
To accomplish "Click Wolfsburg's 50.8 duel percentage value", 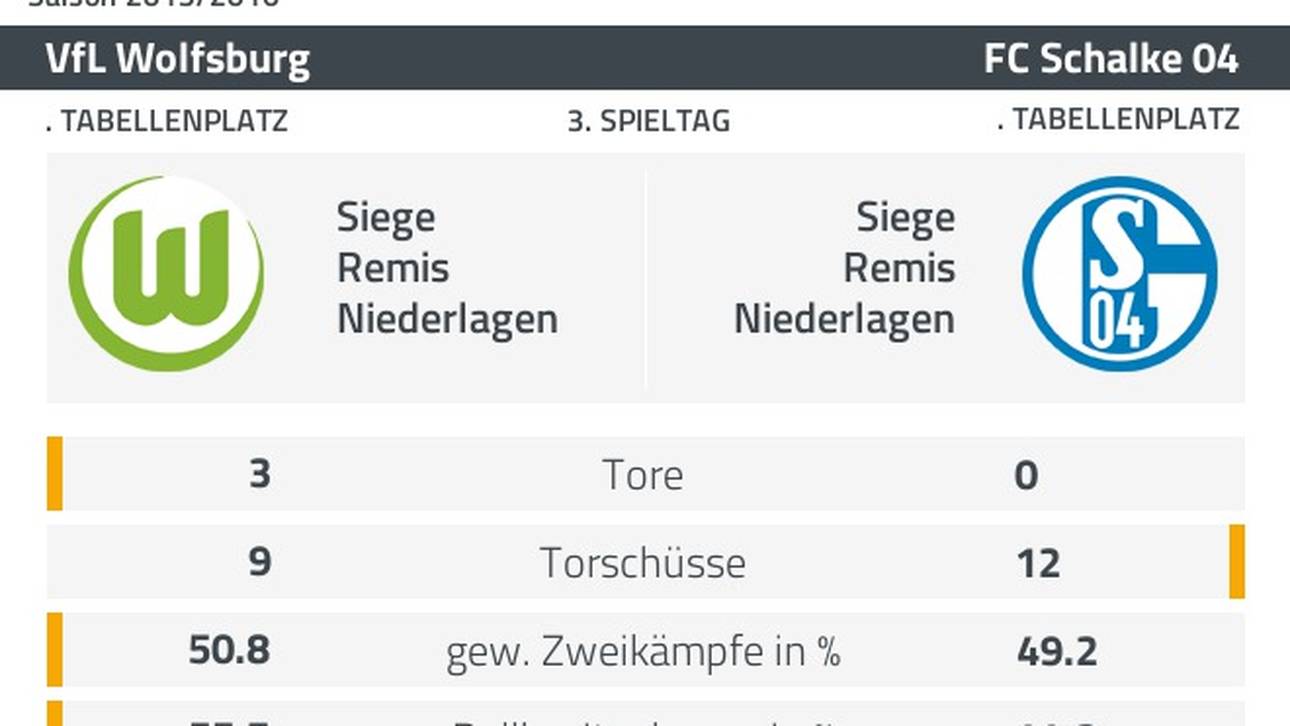I will pos(229,651).
